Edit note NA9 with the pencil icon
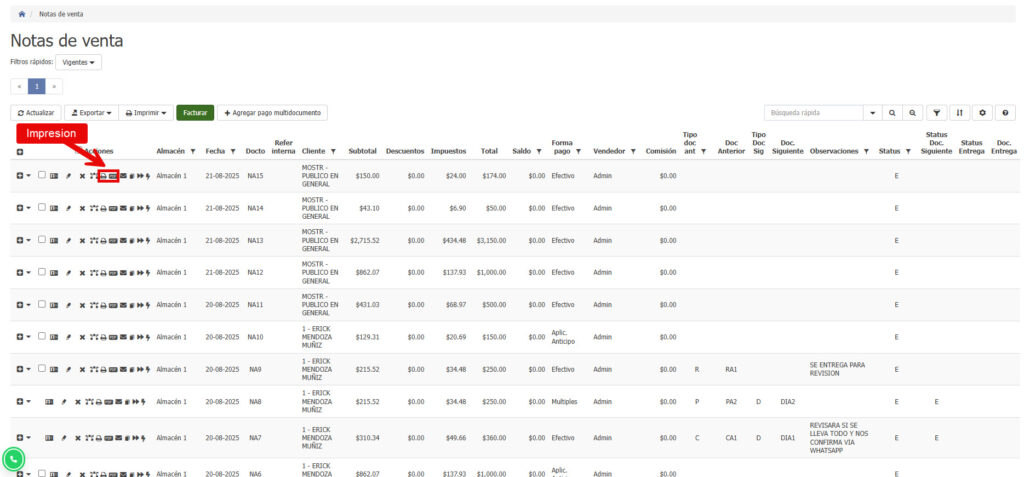Screen dimensions: 1024x477 click(69, 369)
